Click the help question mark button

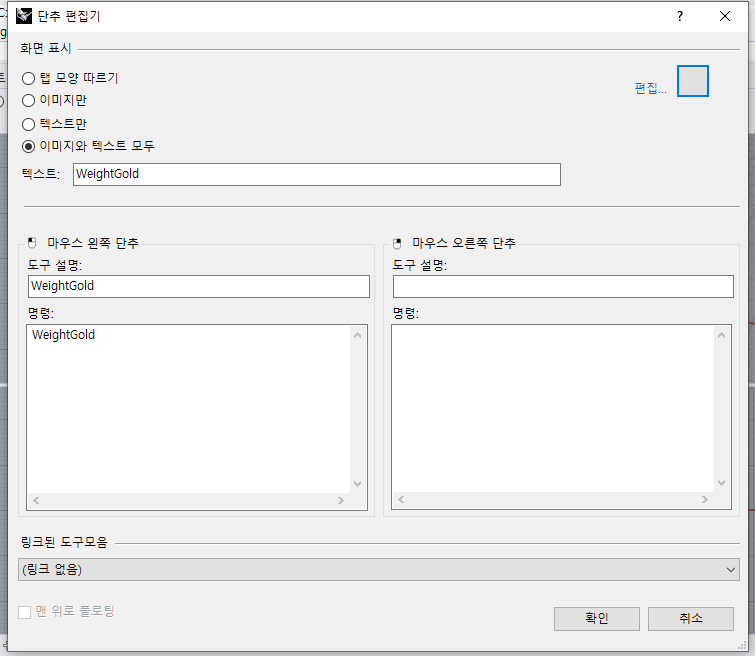click(679, 16)
